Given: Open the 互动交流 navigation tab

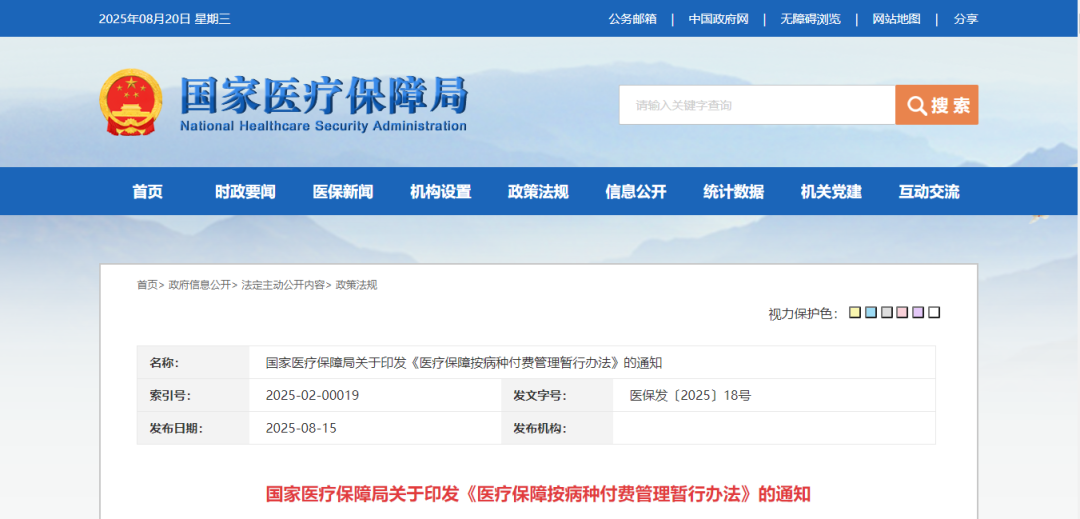Looking at the screenshot, I should (x=929, y=191).
